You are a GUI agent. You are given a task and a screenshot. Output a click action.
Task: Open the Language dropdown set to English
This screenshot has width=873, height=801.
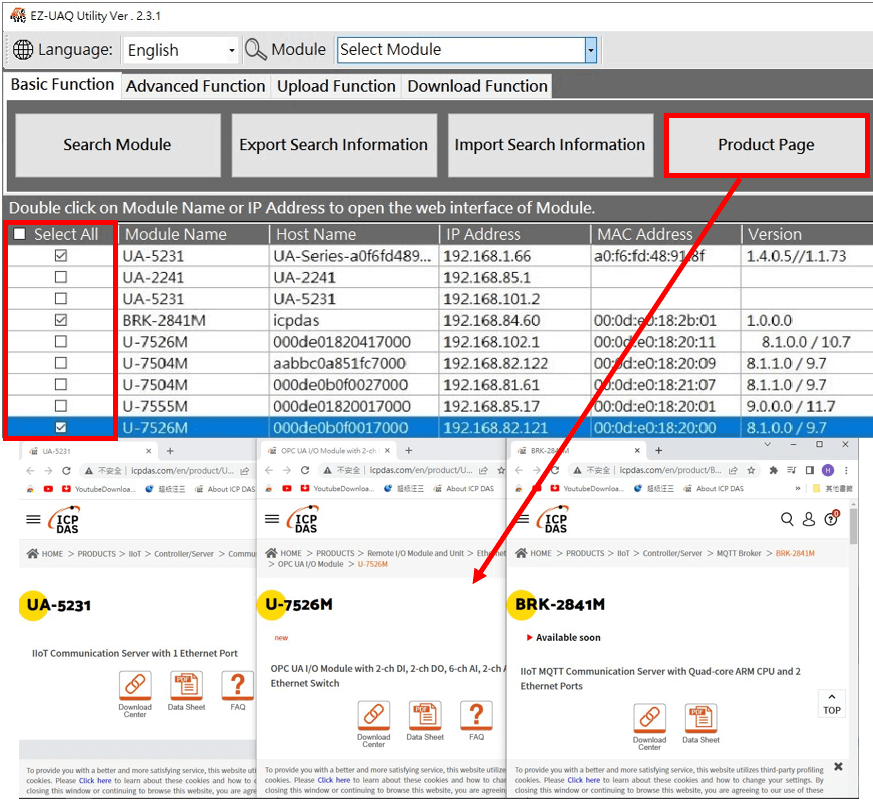(x=181, y=50)
